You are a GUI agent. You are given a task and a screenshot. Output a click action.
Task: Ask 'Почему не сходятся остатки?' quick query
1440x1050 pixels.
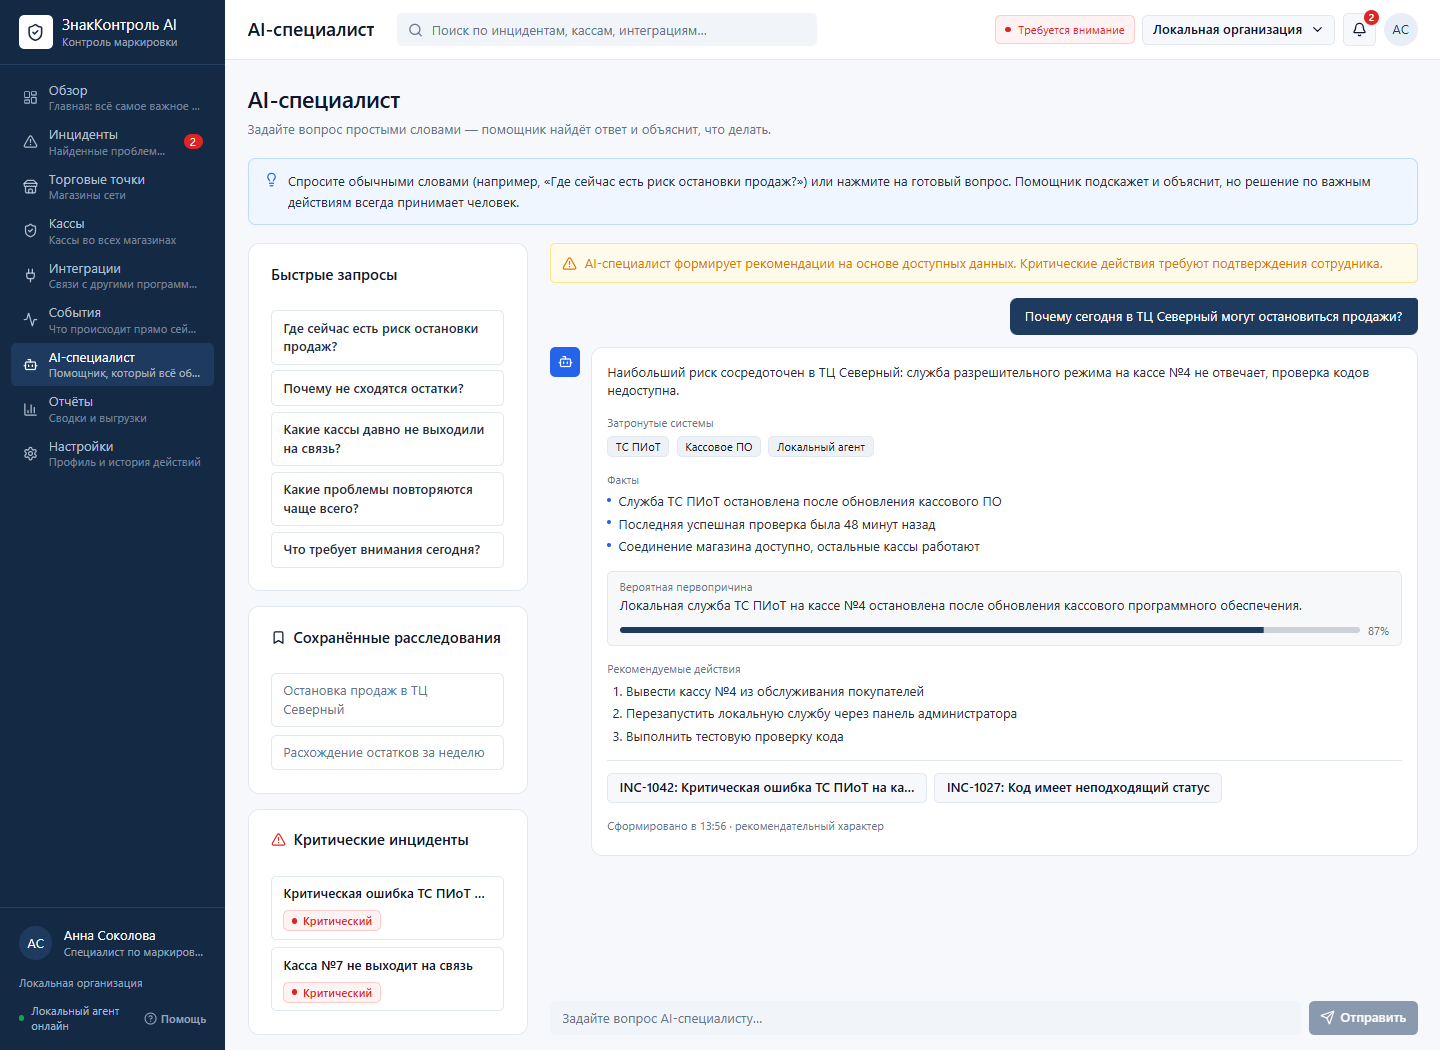pyautogui.click(x=387, y=389)
